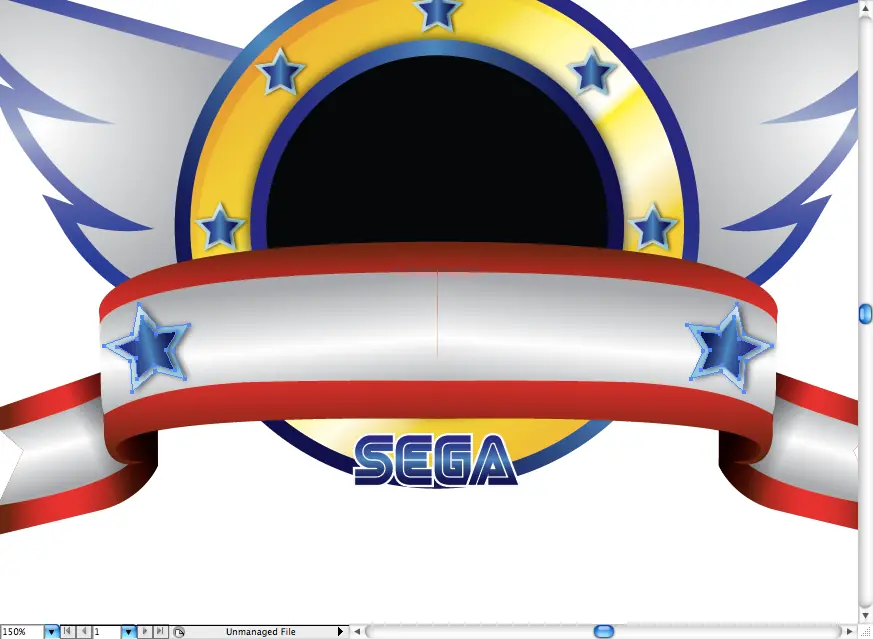Open the zoom level dropdown arrow
Viewport: 873px width, 639px height.
point(51,632)
